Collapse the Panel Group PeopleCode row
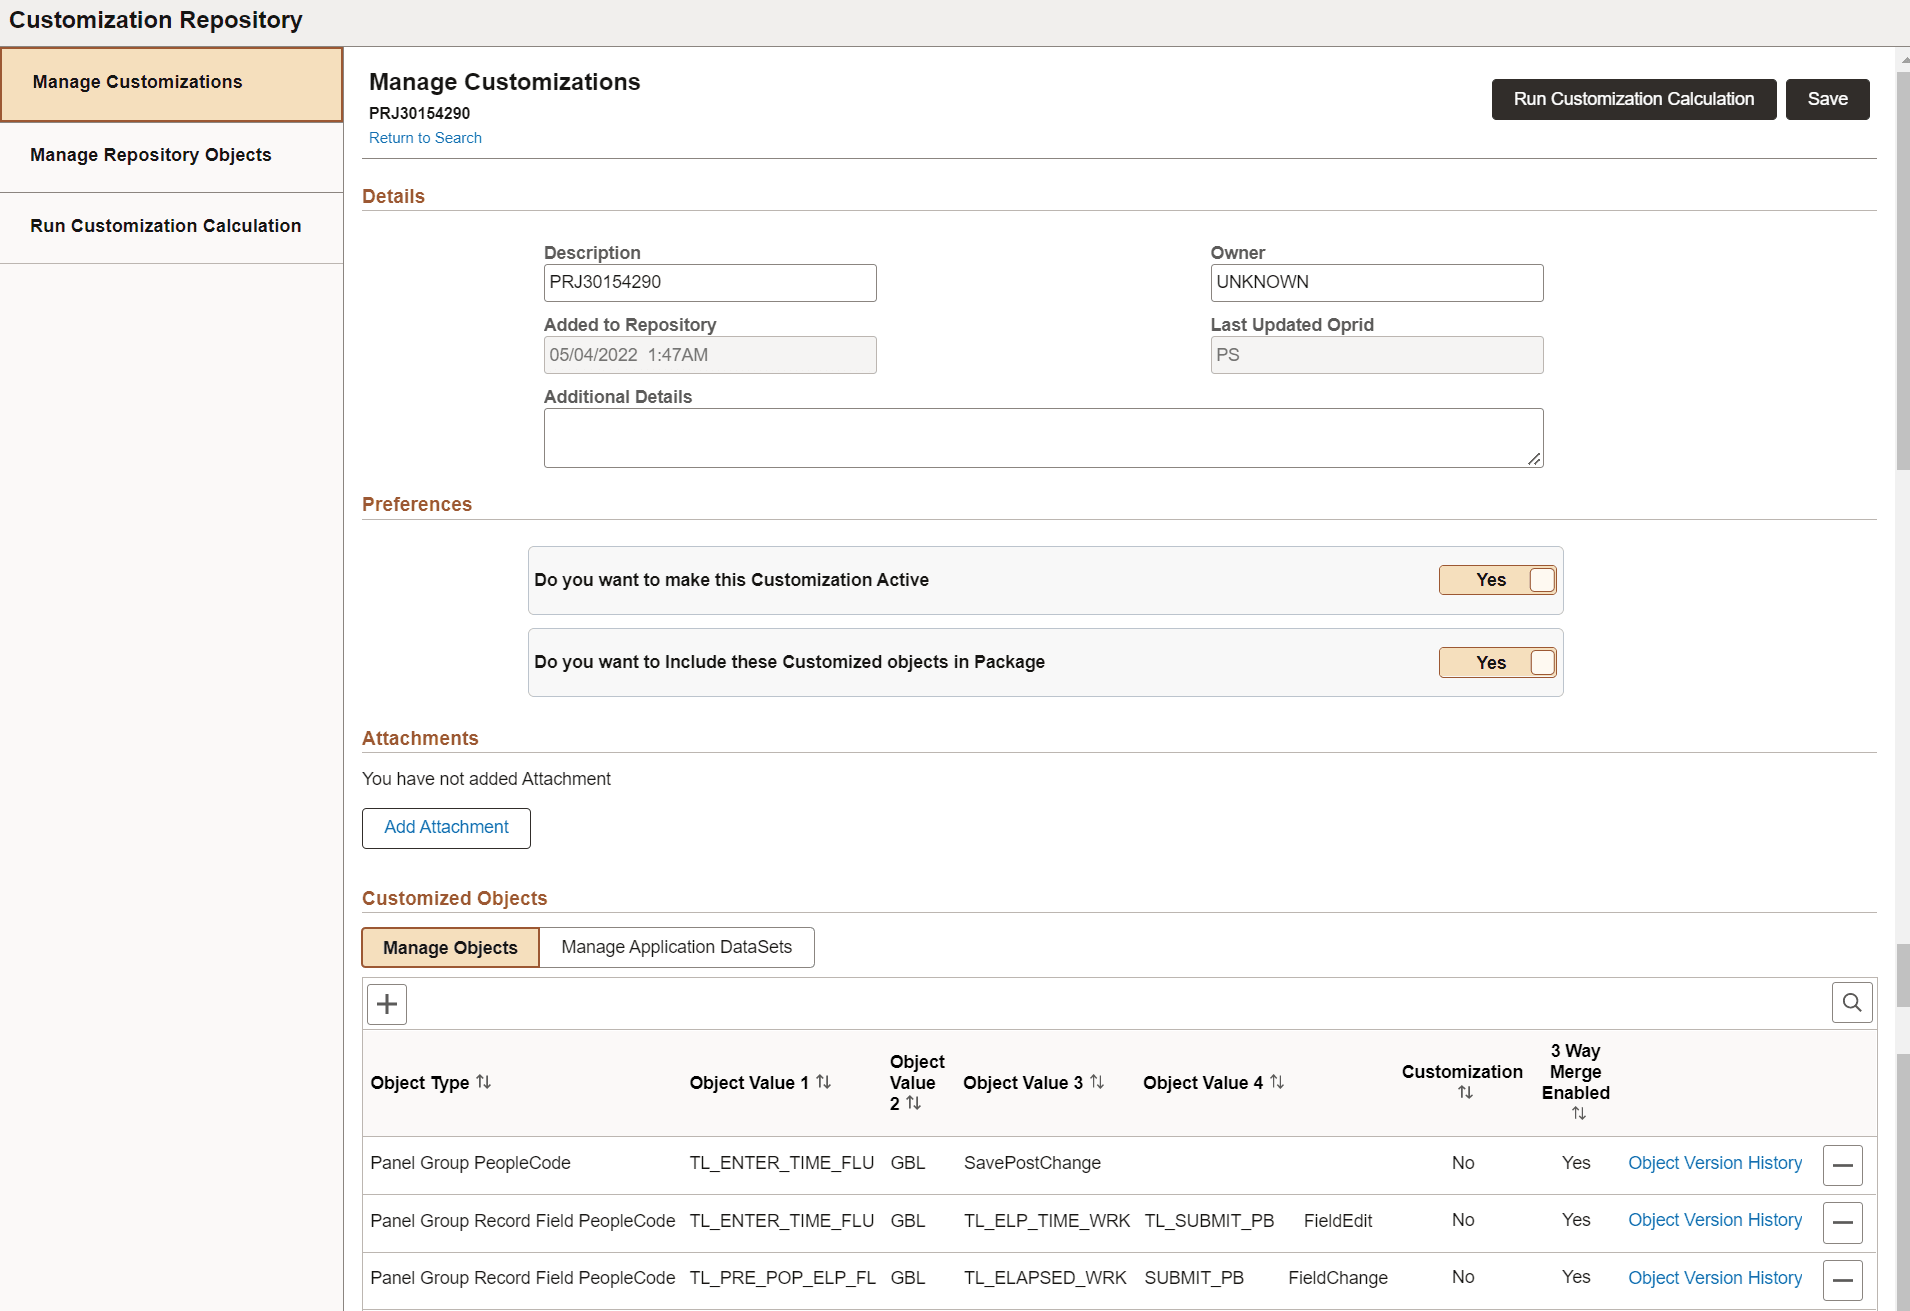 [1843, 1164]
